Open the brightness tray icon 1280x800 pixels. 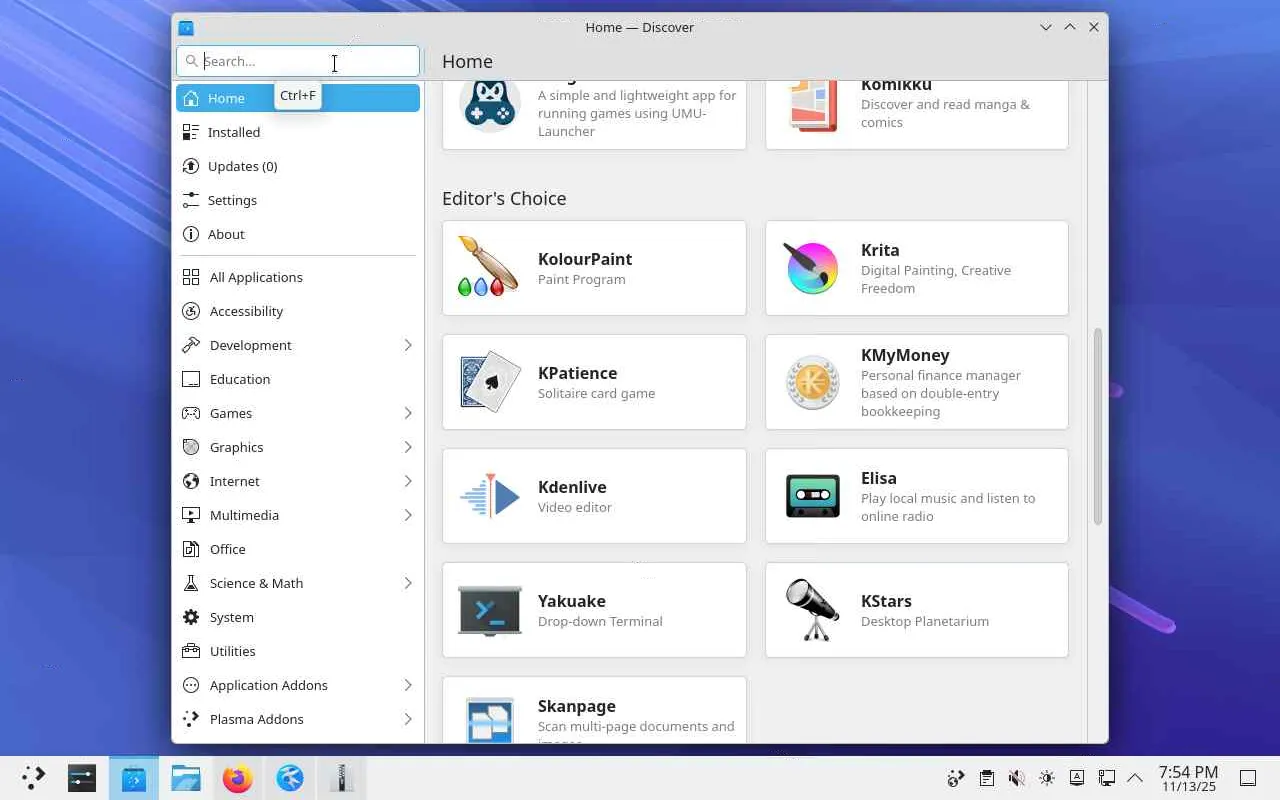point(1047,778)
